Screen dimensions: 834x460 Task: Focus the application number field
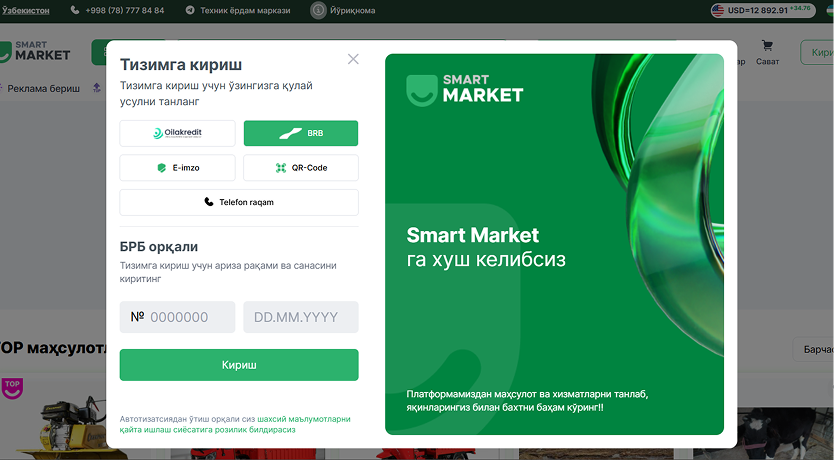tap(177, 317)
